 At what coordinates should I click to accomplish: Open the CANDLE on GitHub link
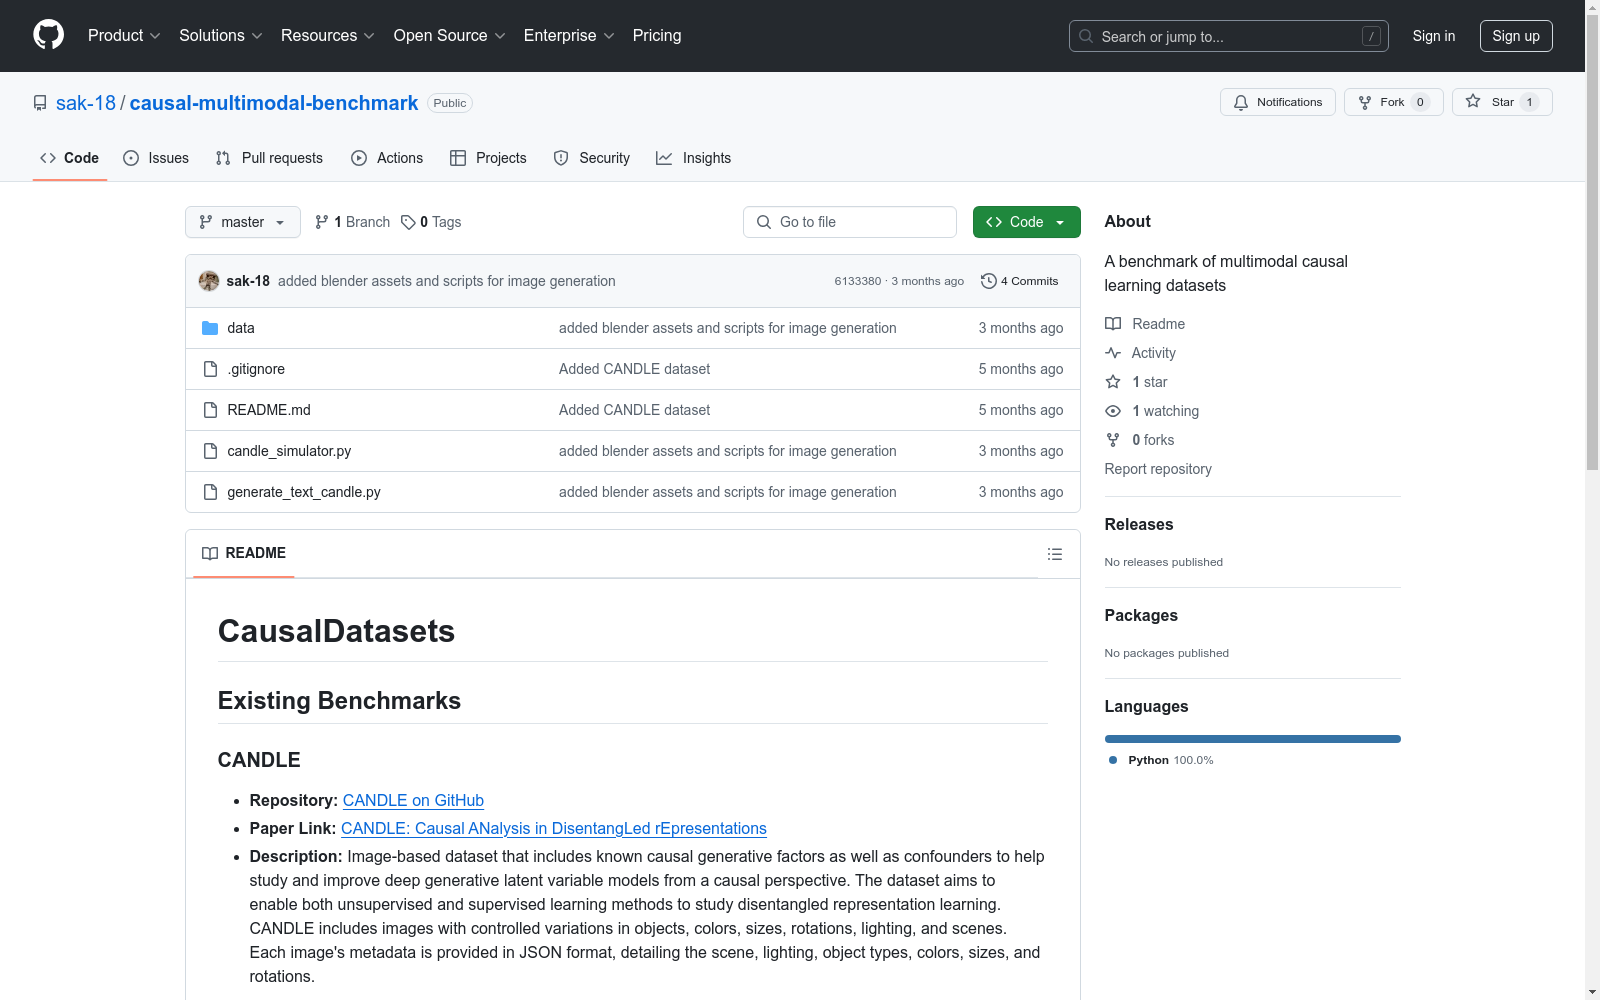[x=413, y=800]
